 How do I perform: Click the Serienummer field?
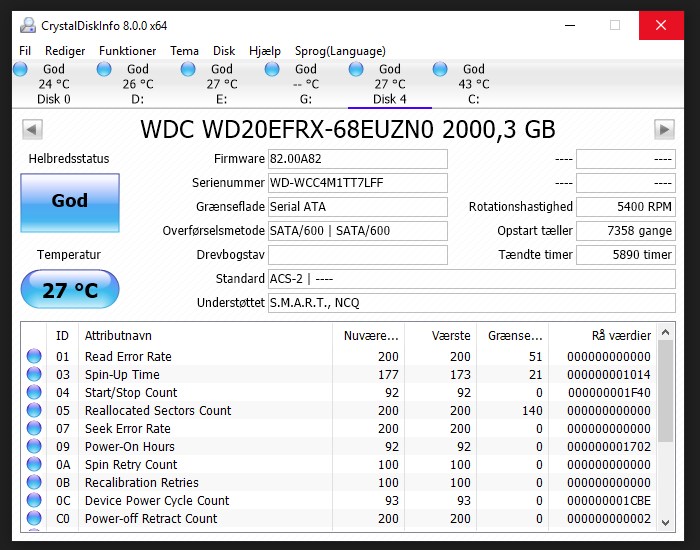(x=358, y=183)
